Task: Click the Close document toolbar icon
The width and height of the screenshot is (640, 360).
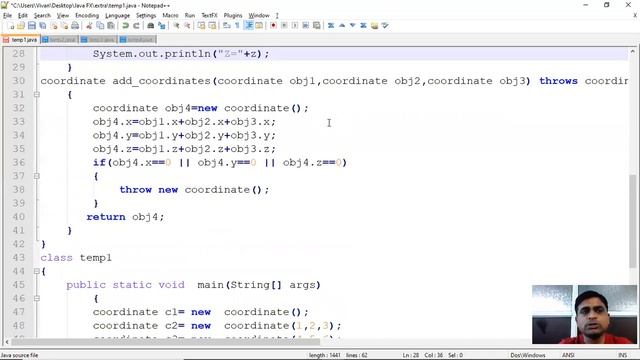Action: [x=54, y=26]
